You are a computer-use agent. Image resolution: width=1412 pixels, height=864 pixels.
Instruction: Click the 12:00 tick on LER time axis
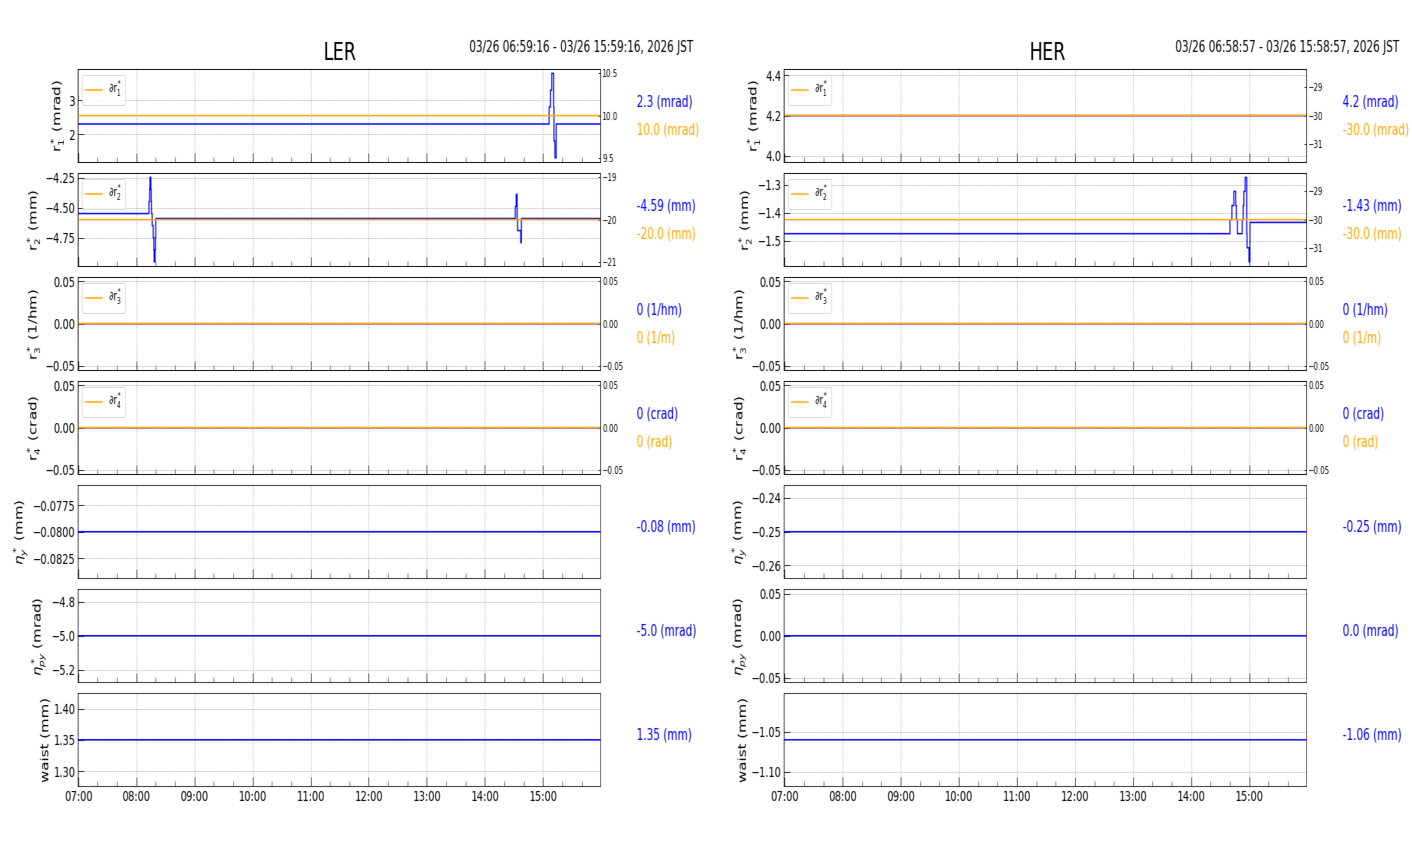[369, 797]
